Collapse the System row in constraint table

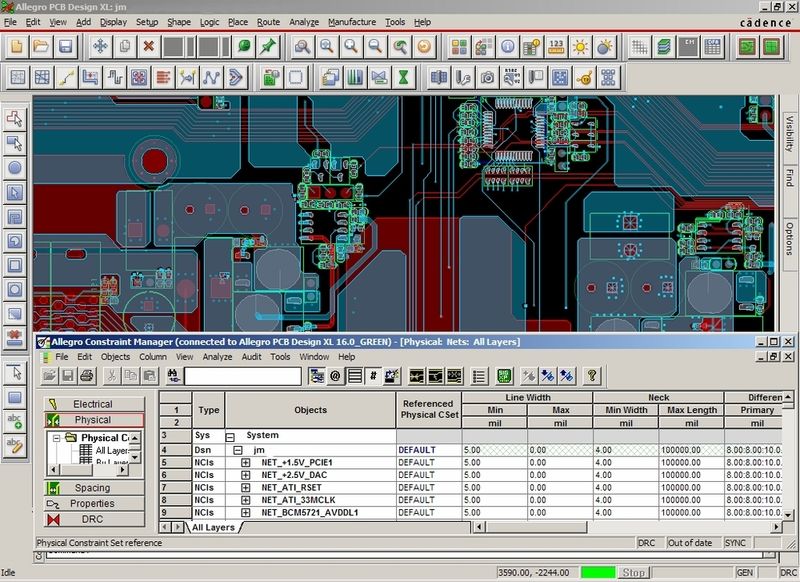tap(230, 437)
